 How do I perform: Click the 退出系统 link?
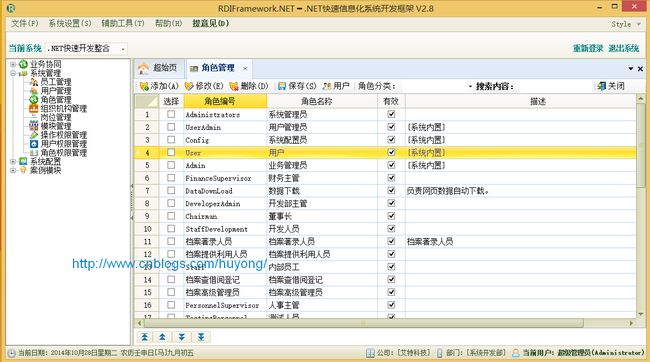pos(623,48)
